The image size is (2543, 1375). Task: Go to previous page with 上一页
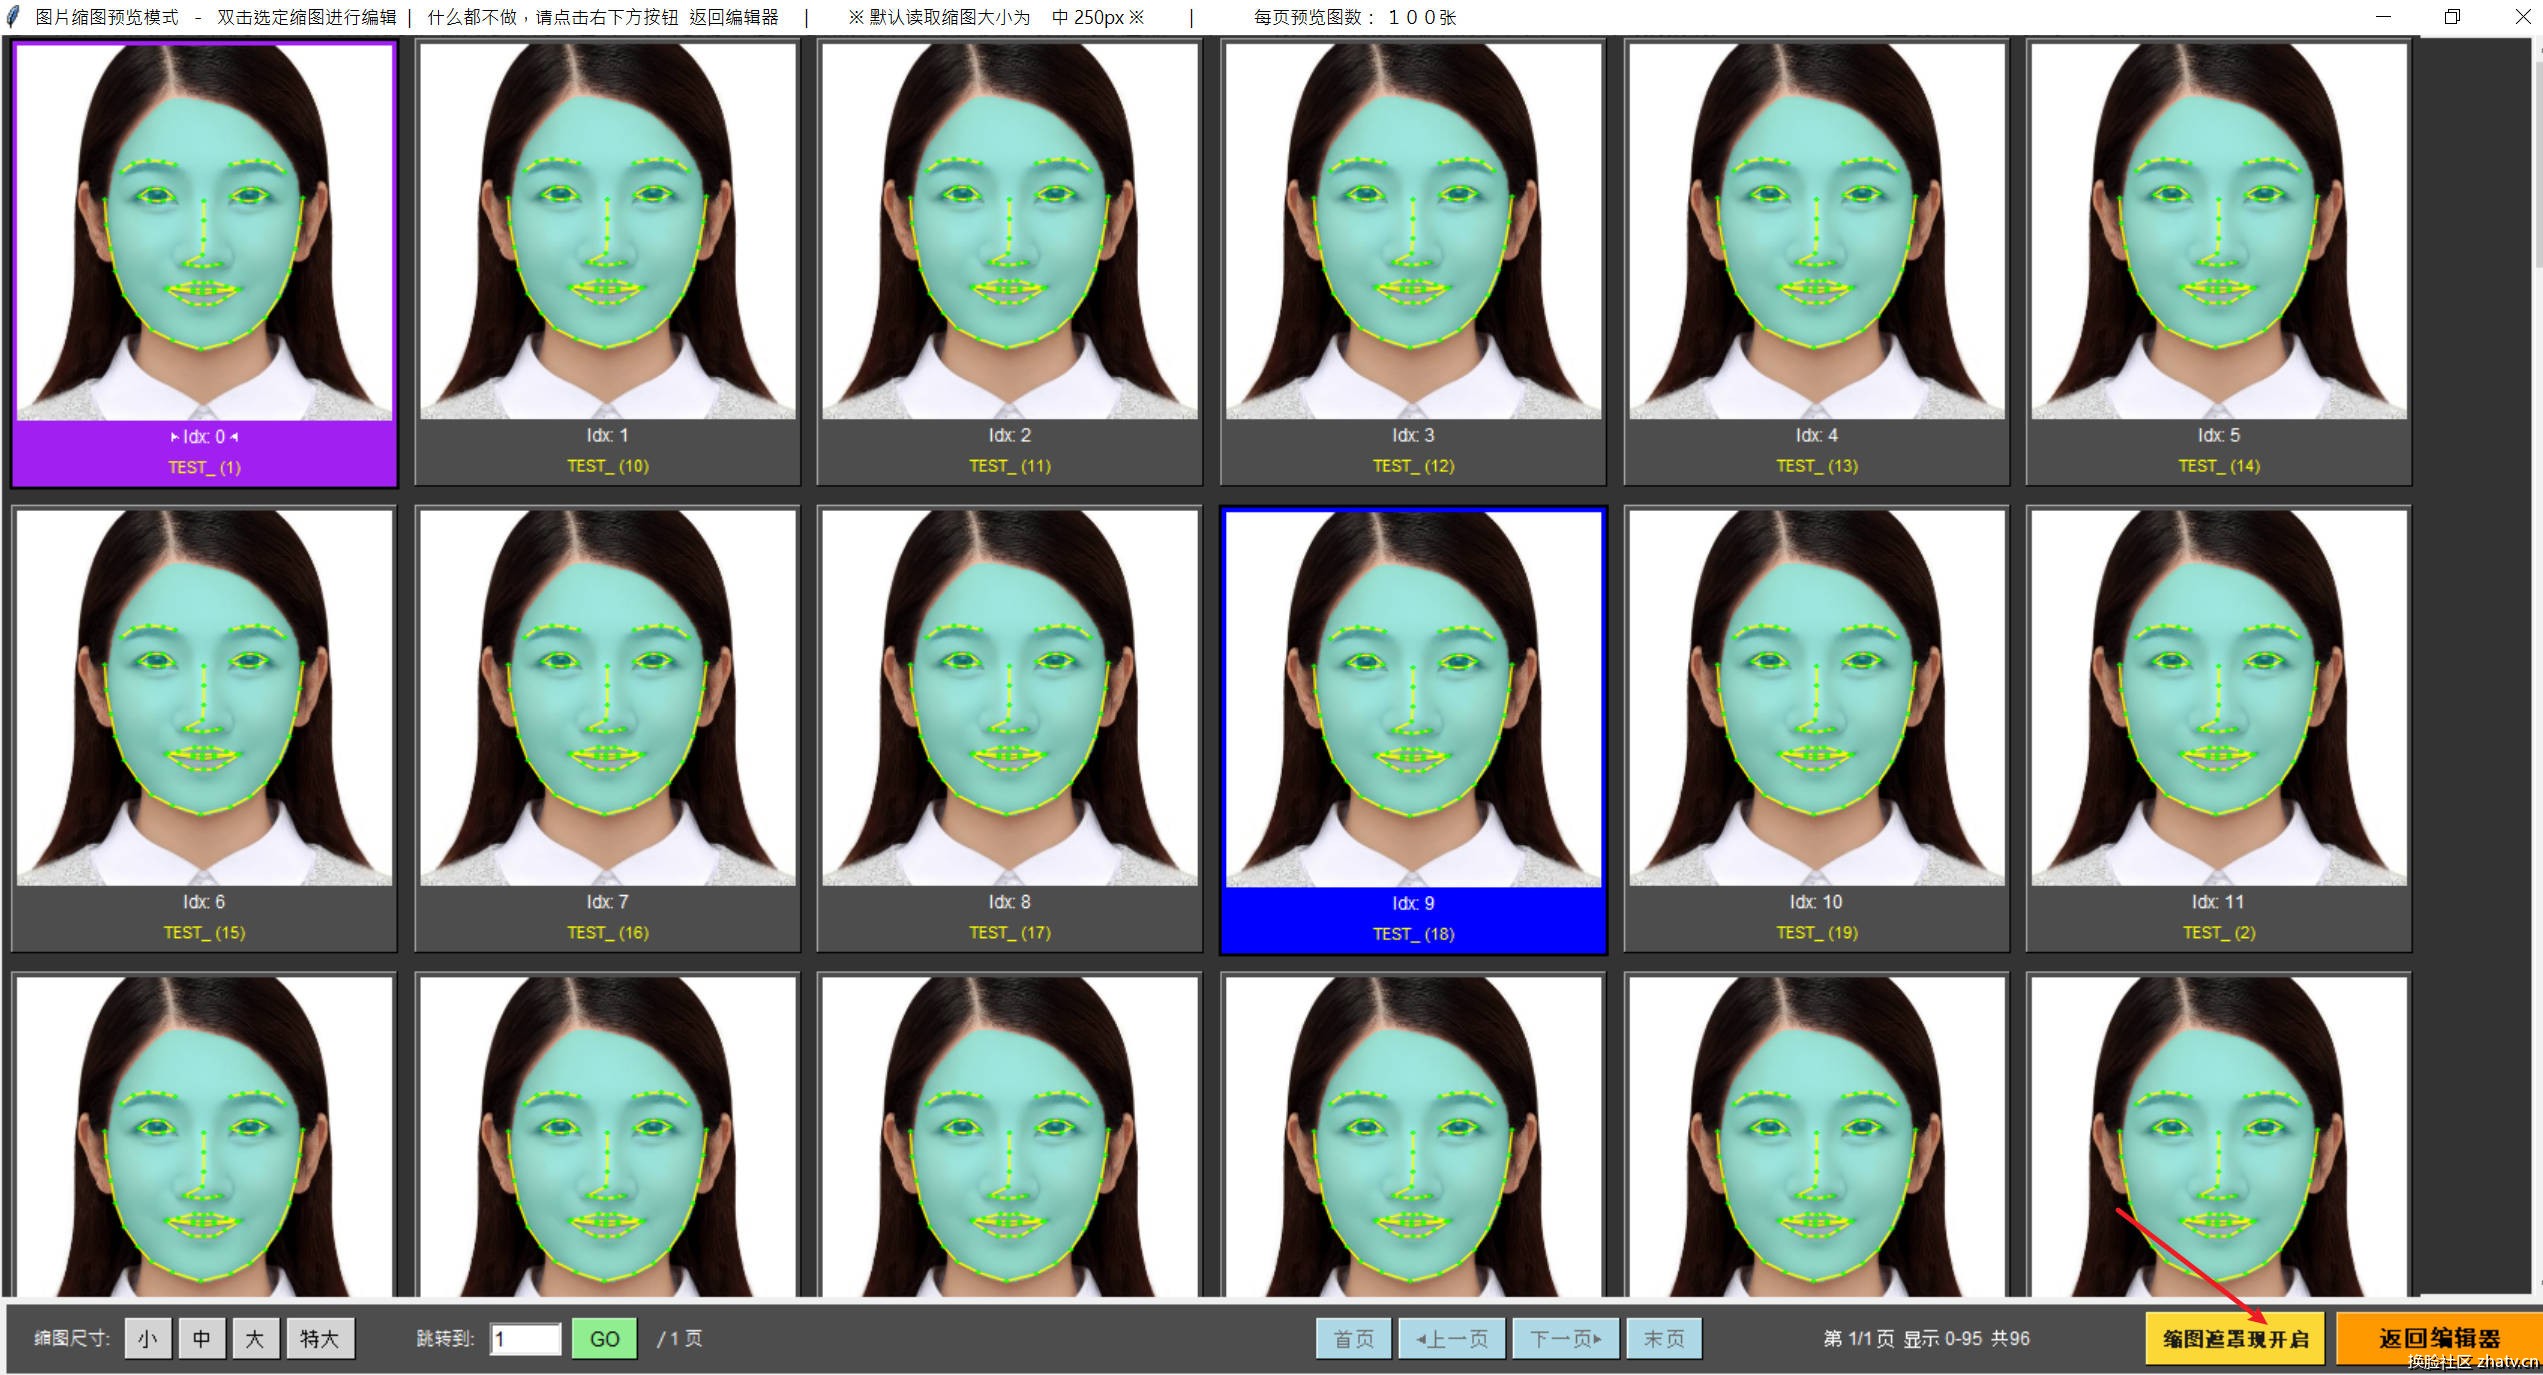click(x=1452, y=1338)
